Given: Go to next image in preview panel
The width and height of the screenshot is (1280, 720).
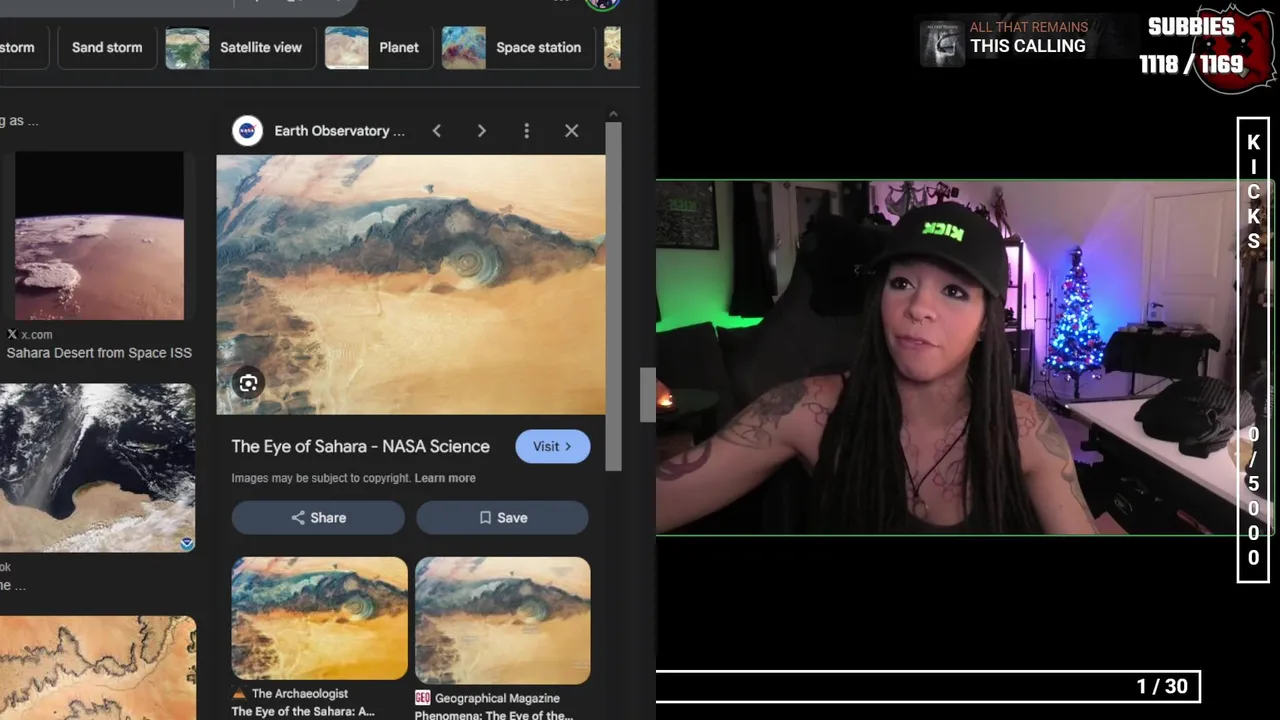Looking at the screenshot, I should click(x=481, y=131).
